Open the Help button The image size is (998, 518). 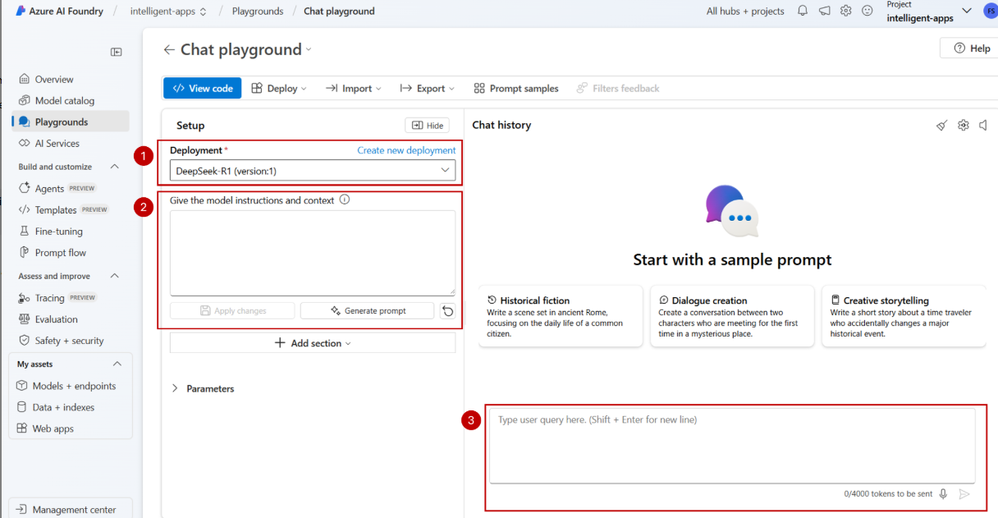(x=971, y=48)
